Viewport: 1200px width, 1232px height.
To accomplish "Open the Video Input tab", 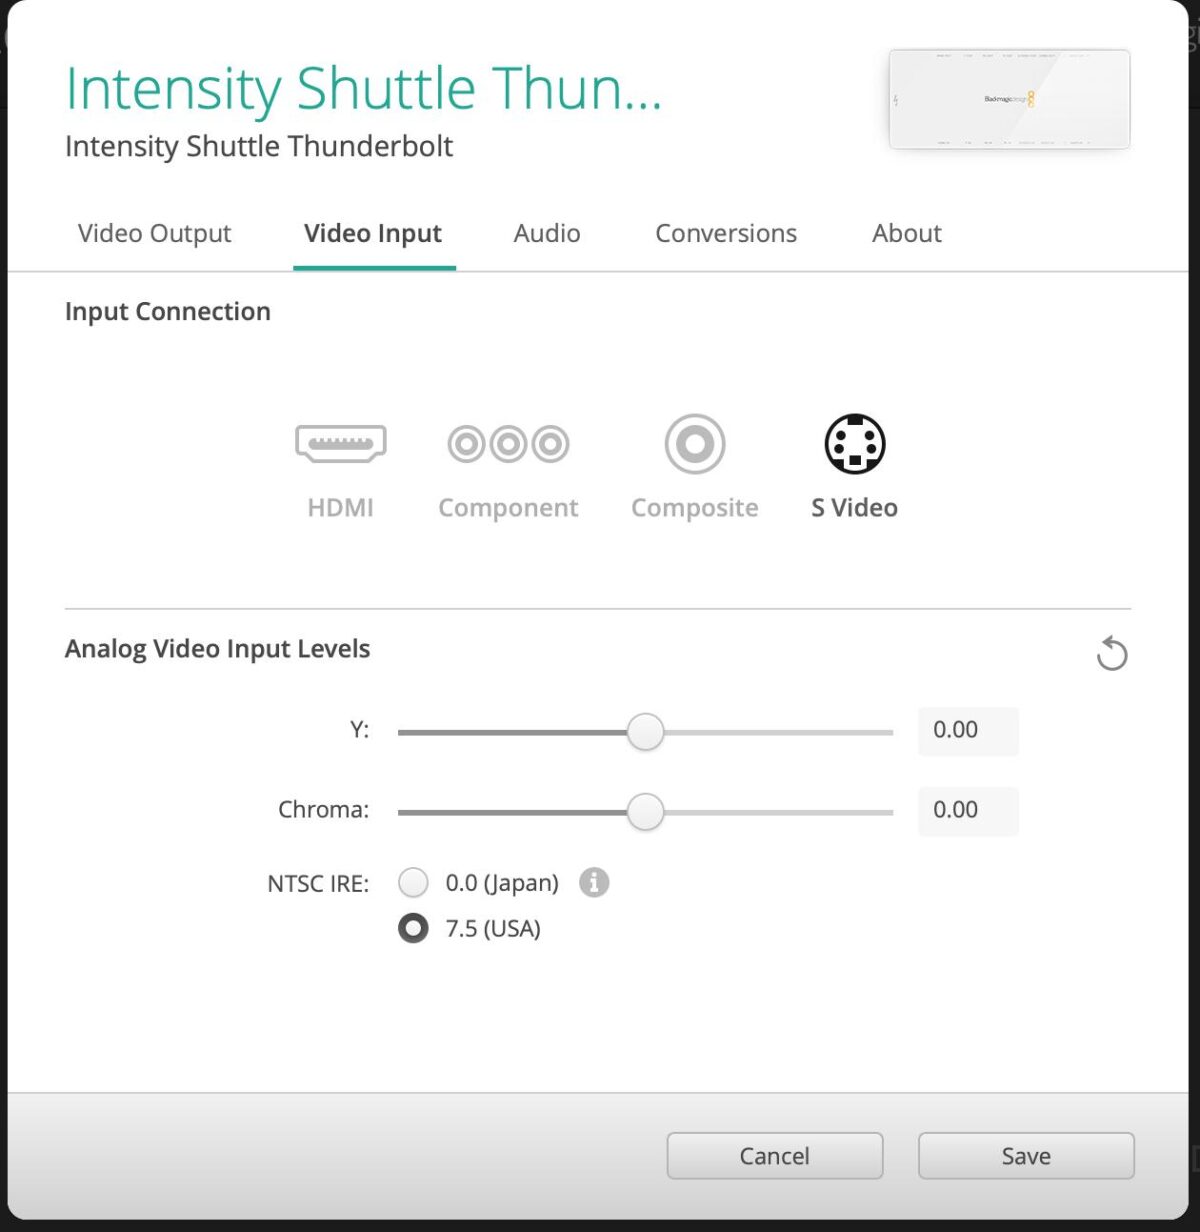I will pyautogui.click(x=373, y=233).
